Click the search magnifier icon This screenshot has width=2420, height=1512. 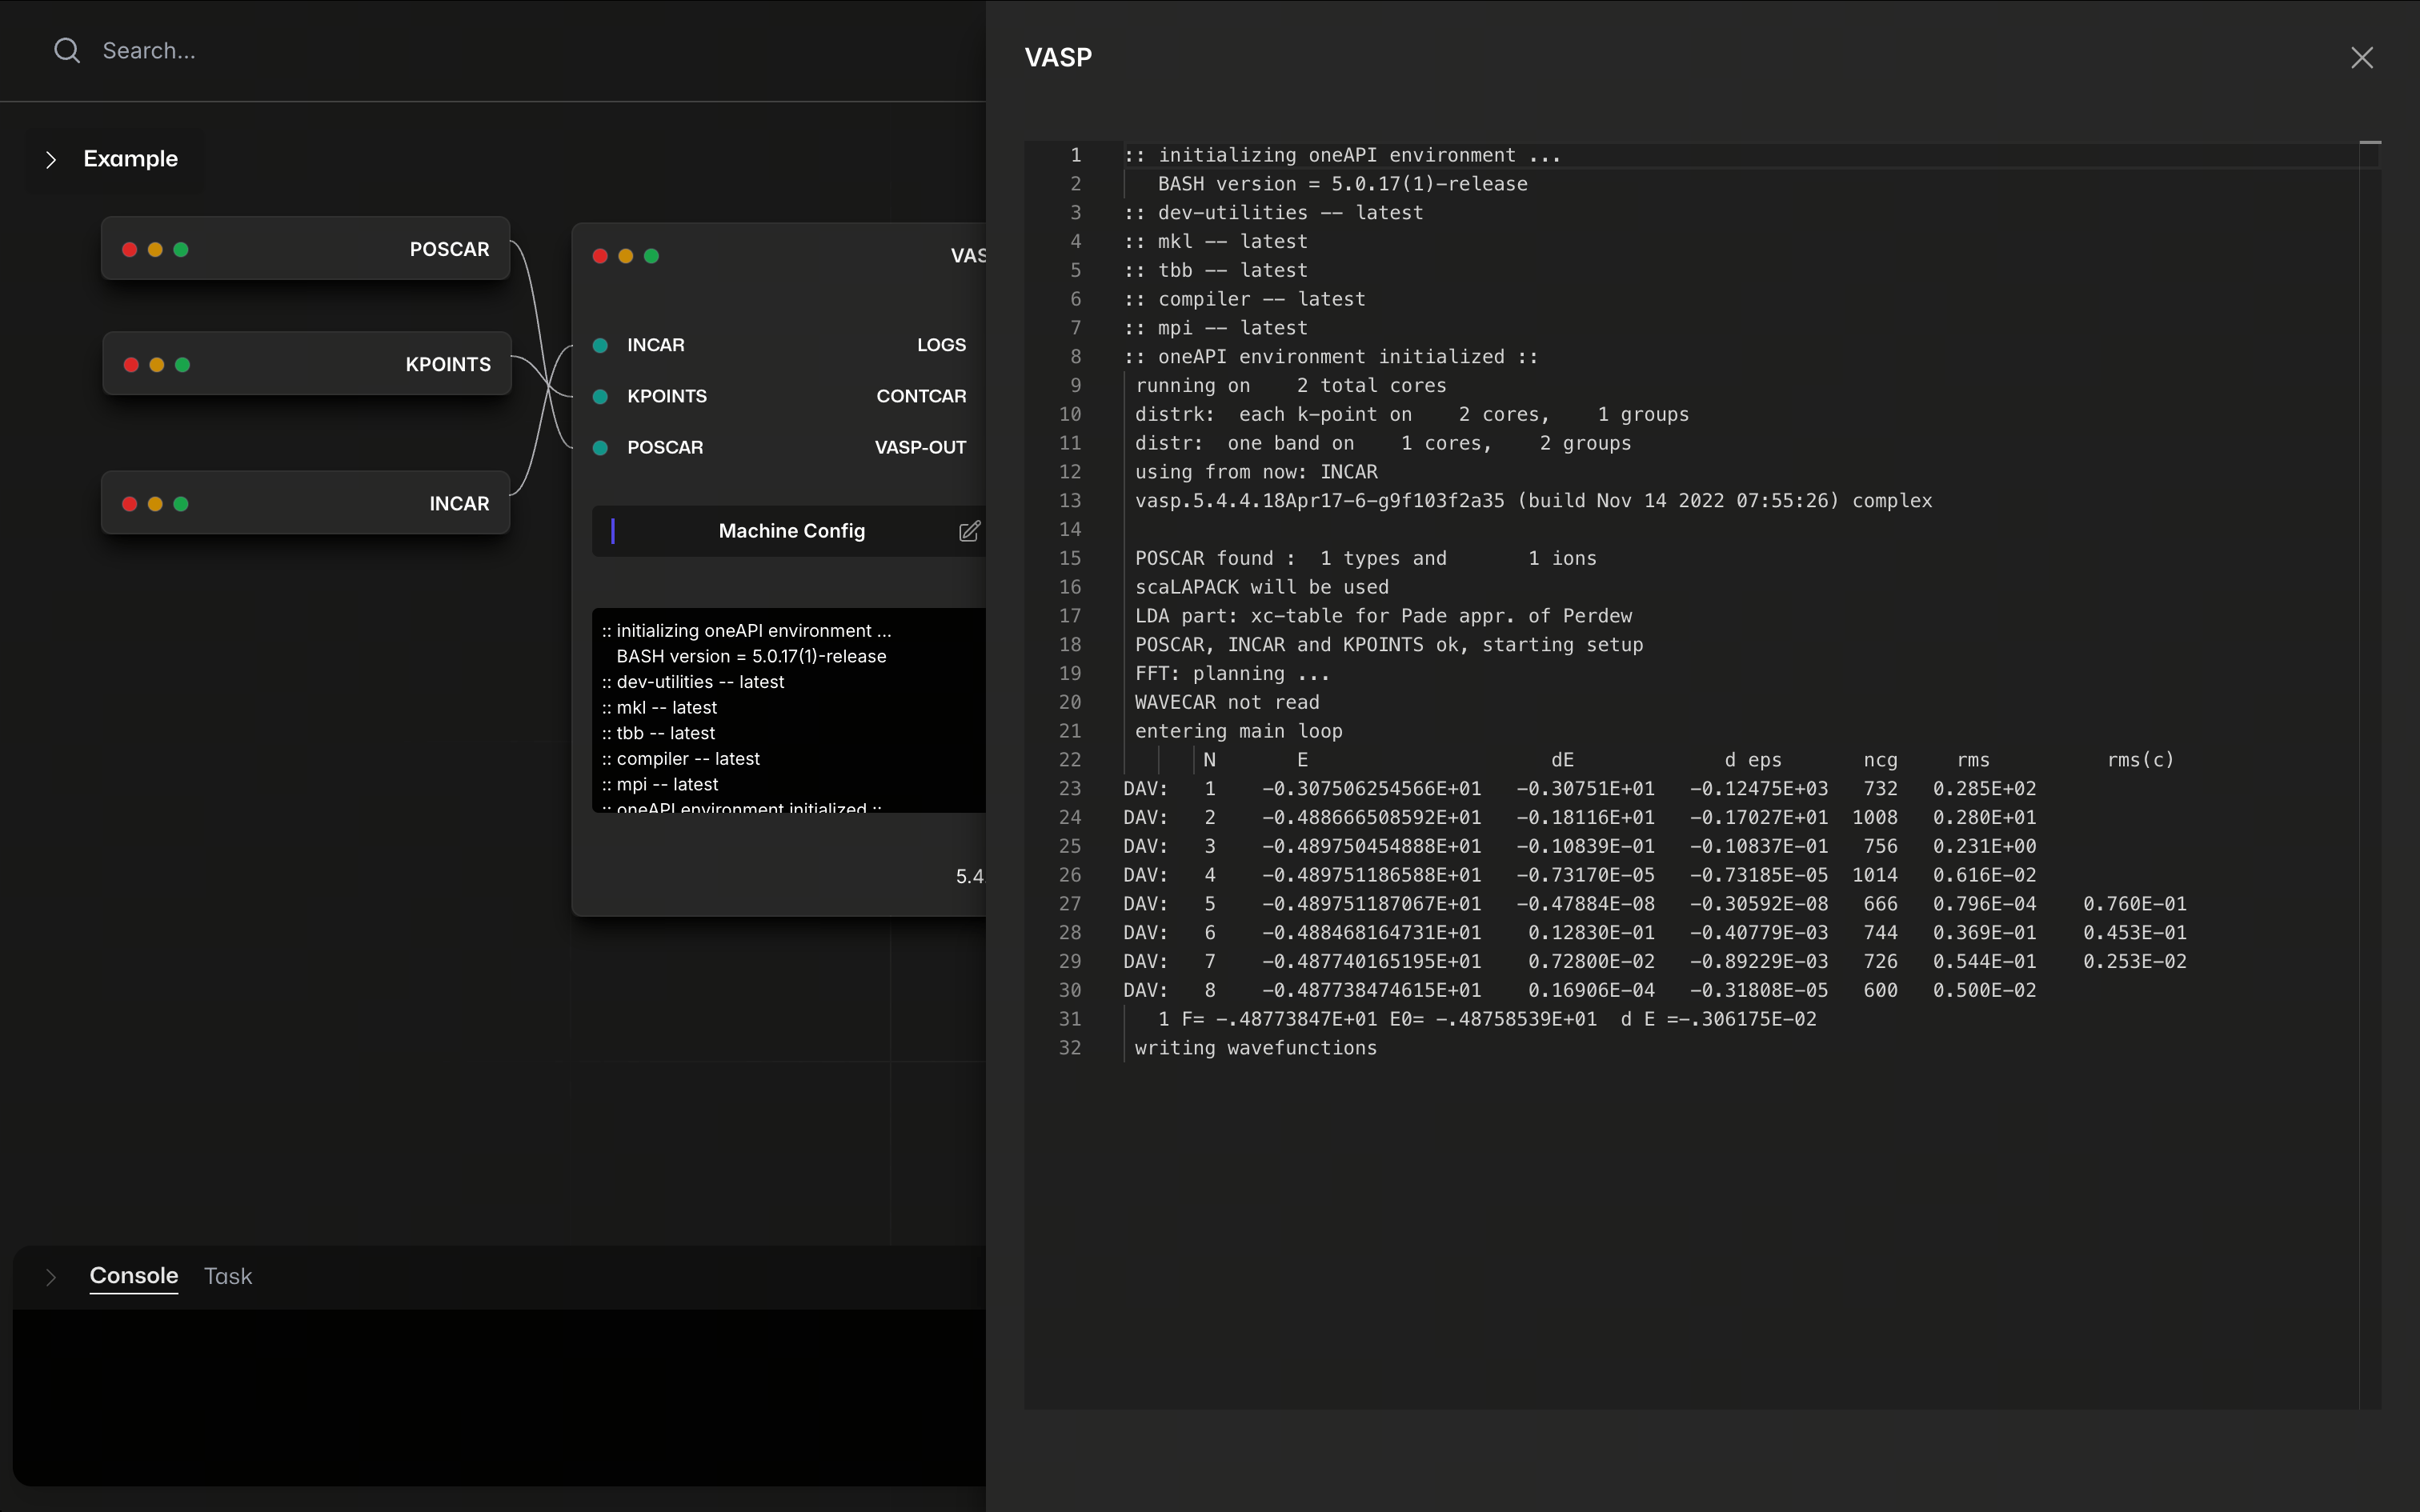(67, 50)
